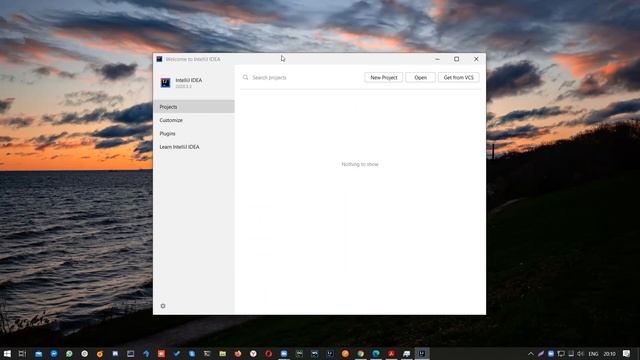Viewport: 640px width, 360px height.
Task: Open the red Opera browser taskbar icon
Action: [x=269, y=353]
